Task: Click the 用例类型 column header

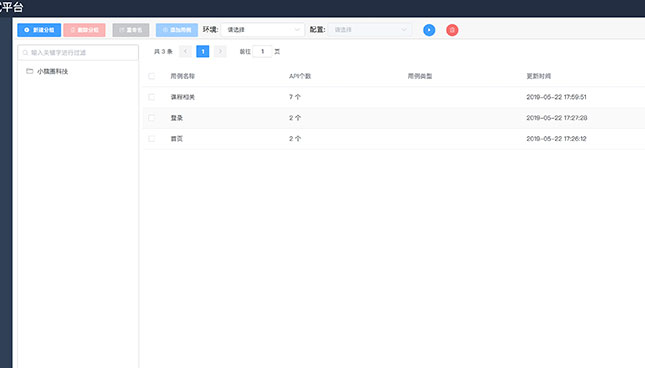Action: pyautogui.click(x=420, y=76)
